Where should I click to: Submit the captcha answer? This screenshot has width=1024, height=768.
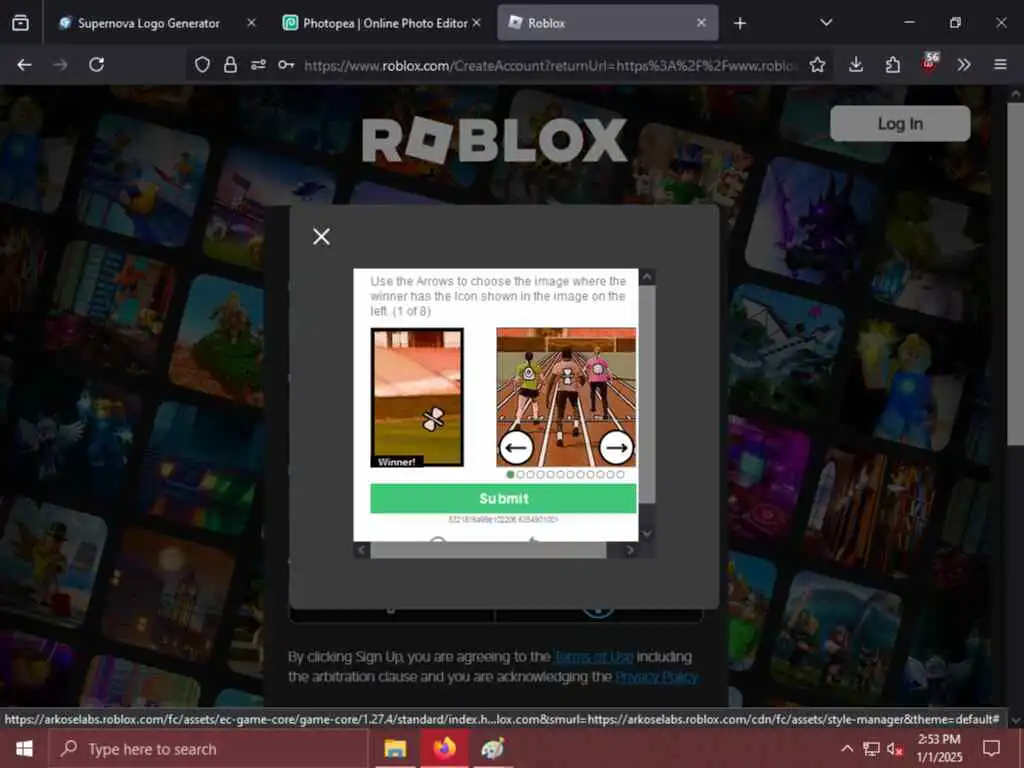[504, 498]
